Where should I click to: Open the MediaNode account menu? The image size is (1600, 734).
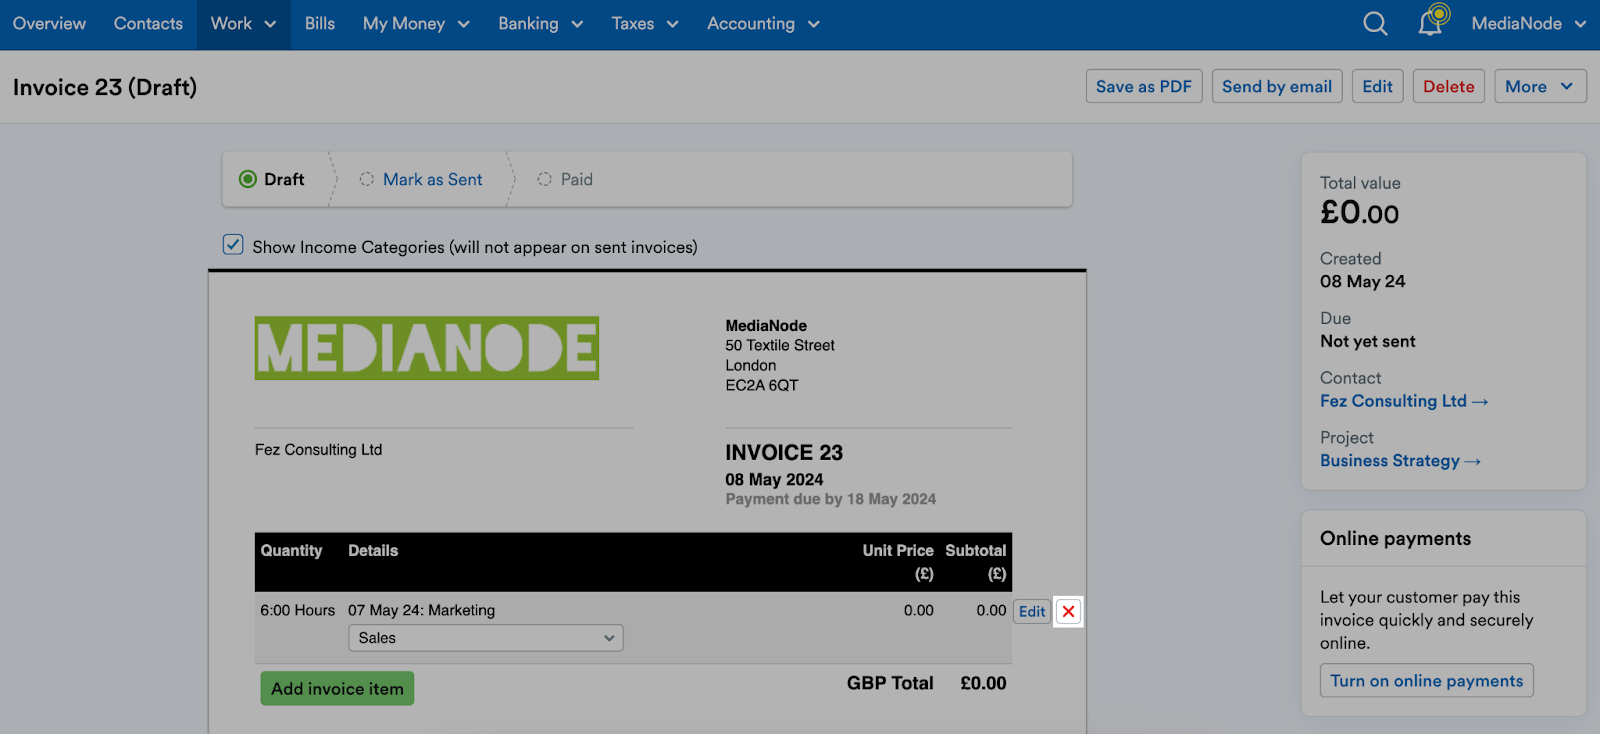[1528, 24]
